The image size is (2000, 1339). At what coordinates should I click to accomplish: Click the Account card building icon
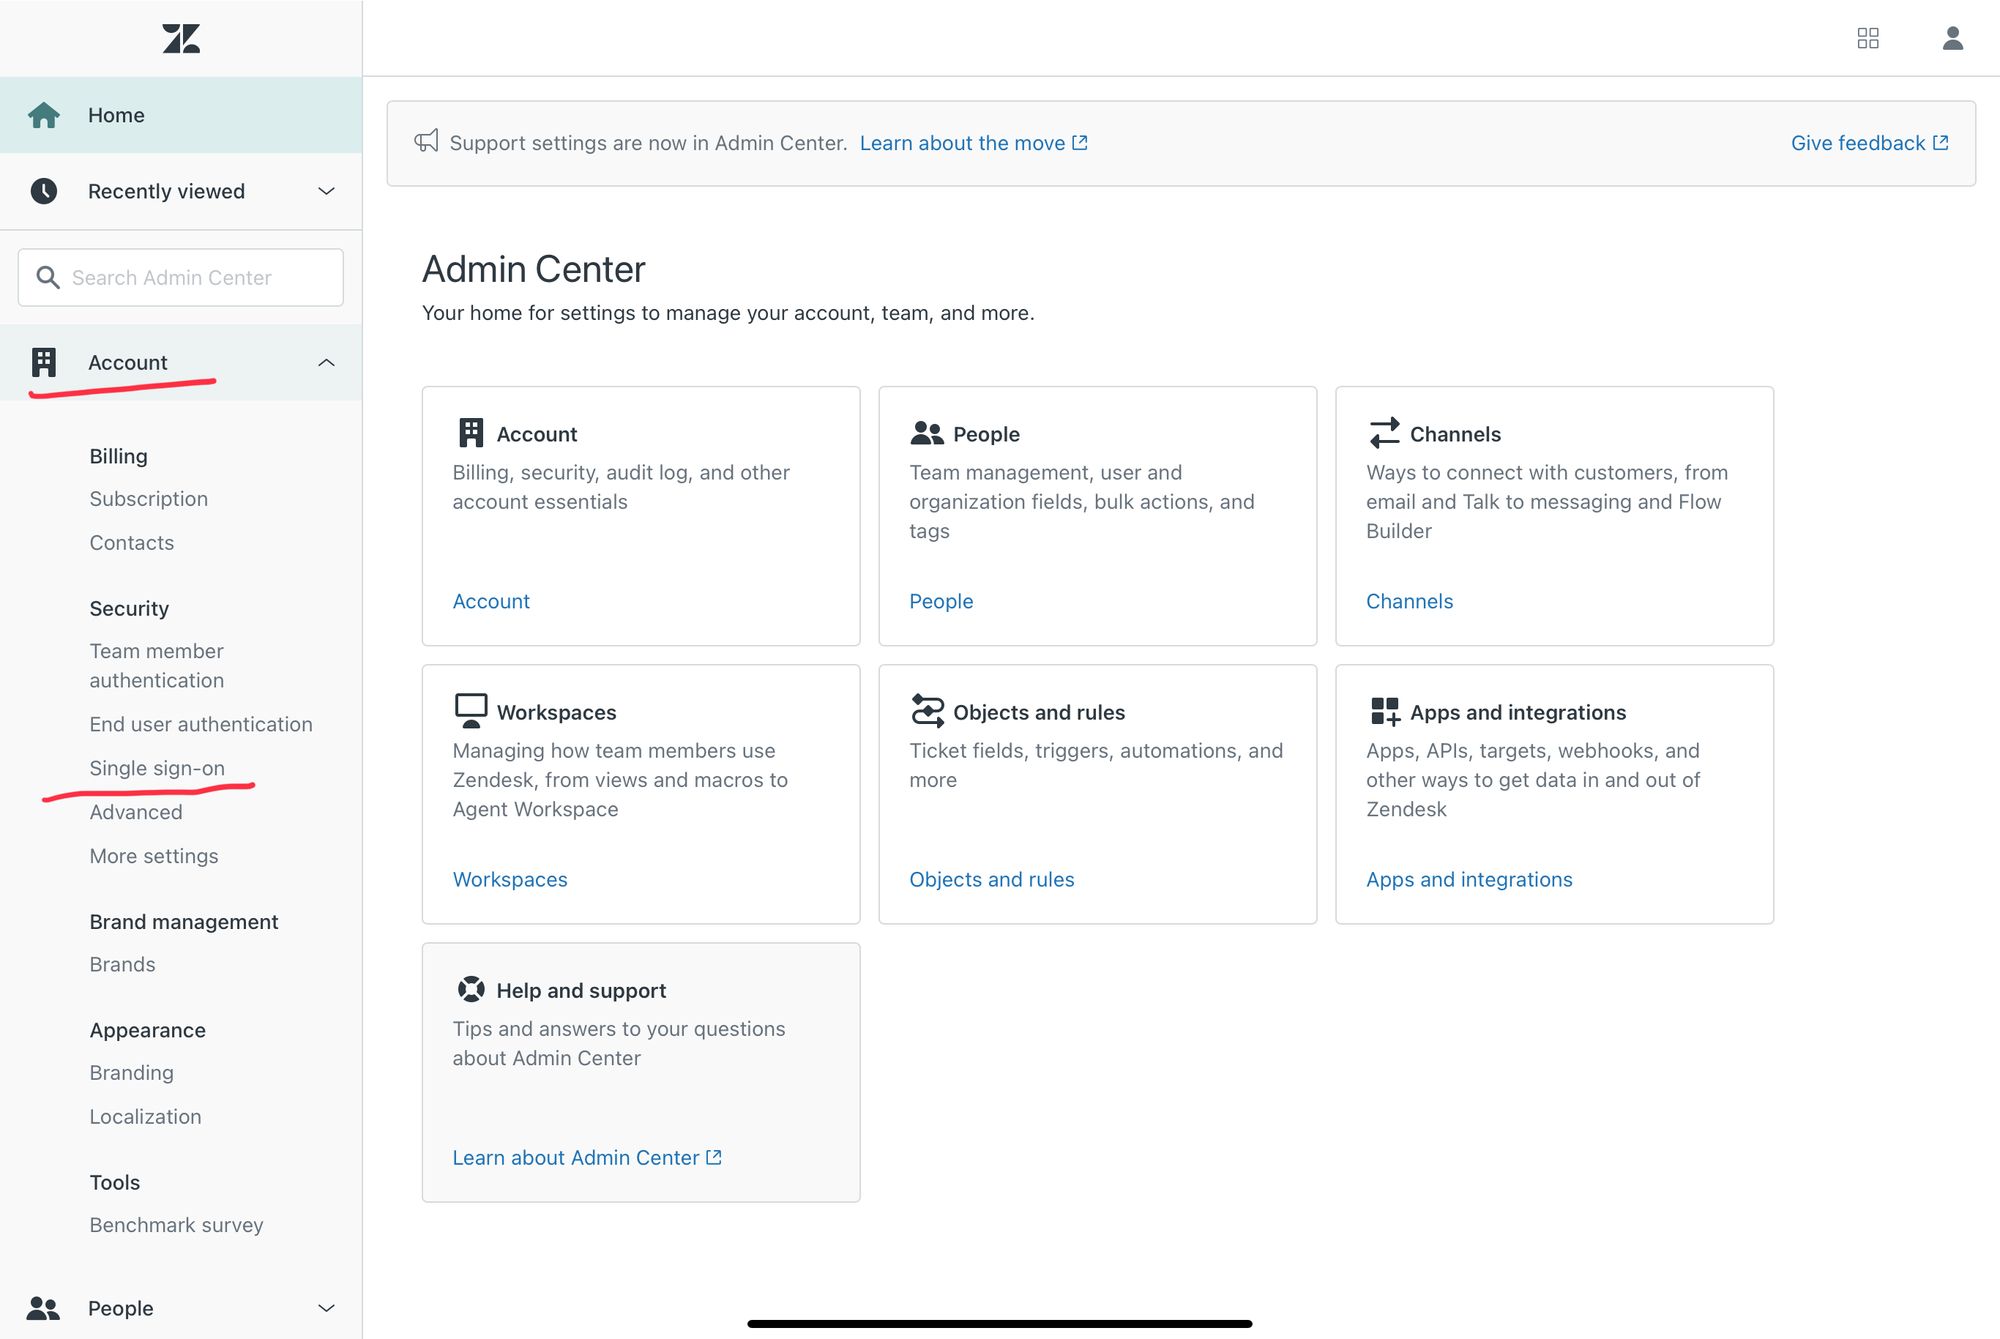[x=471, y=433]
